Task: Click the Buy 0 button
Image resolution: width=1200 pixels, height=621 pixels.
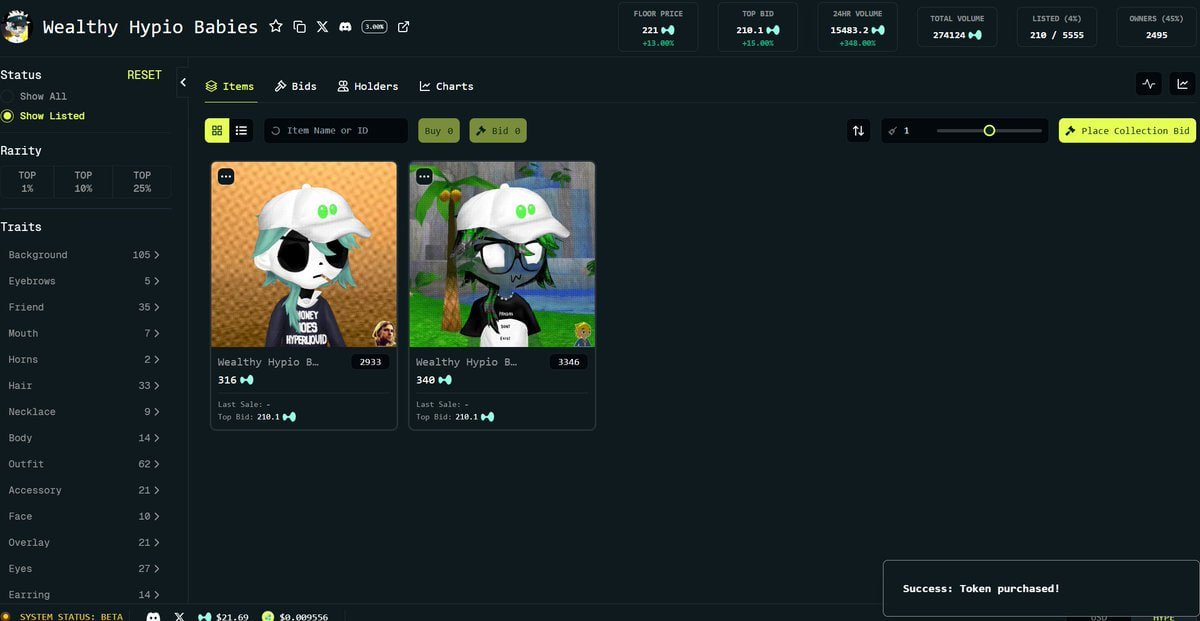Action: point(439,131)
